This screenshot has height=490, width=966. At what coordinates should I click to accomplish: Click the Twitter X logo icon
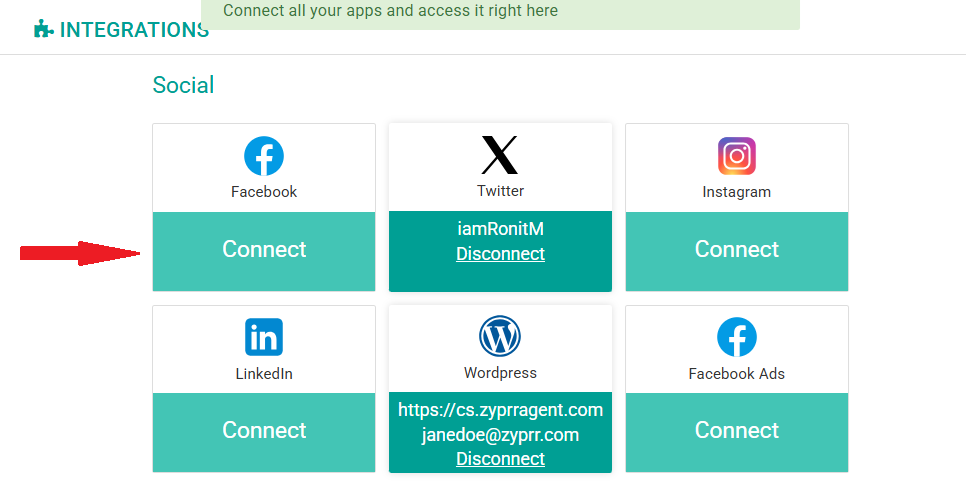tap(500, 155)
